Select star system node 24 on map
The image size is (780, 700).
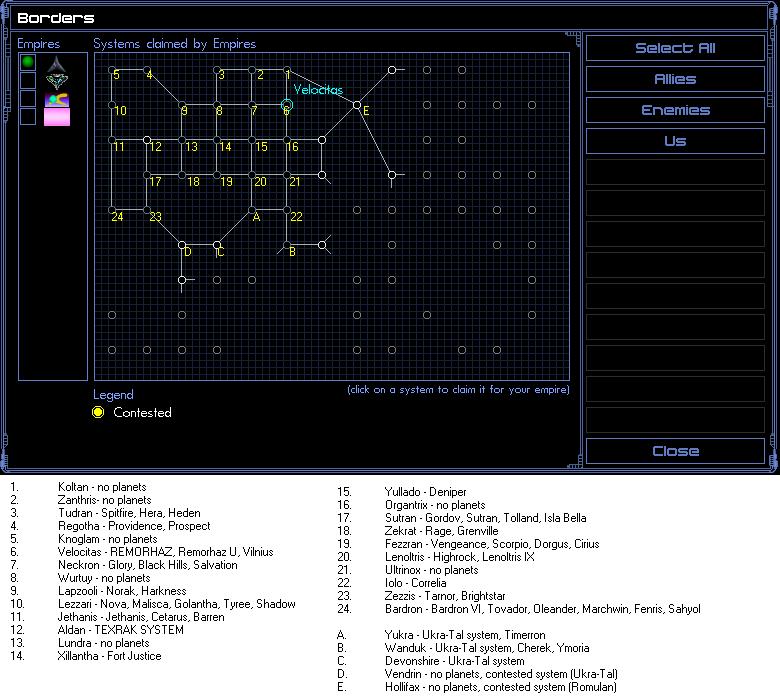112,210
